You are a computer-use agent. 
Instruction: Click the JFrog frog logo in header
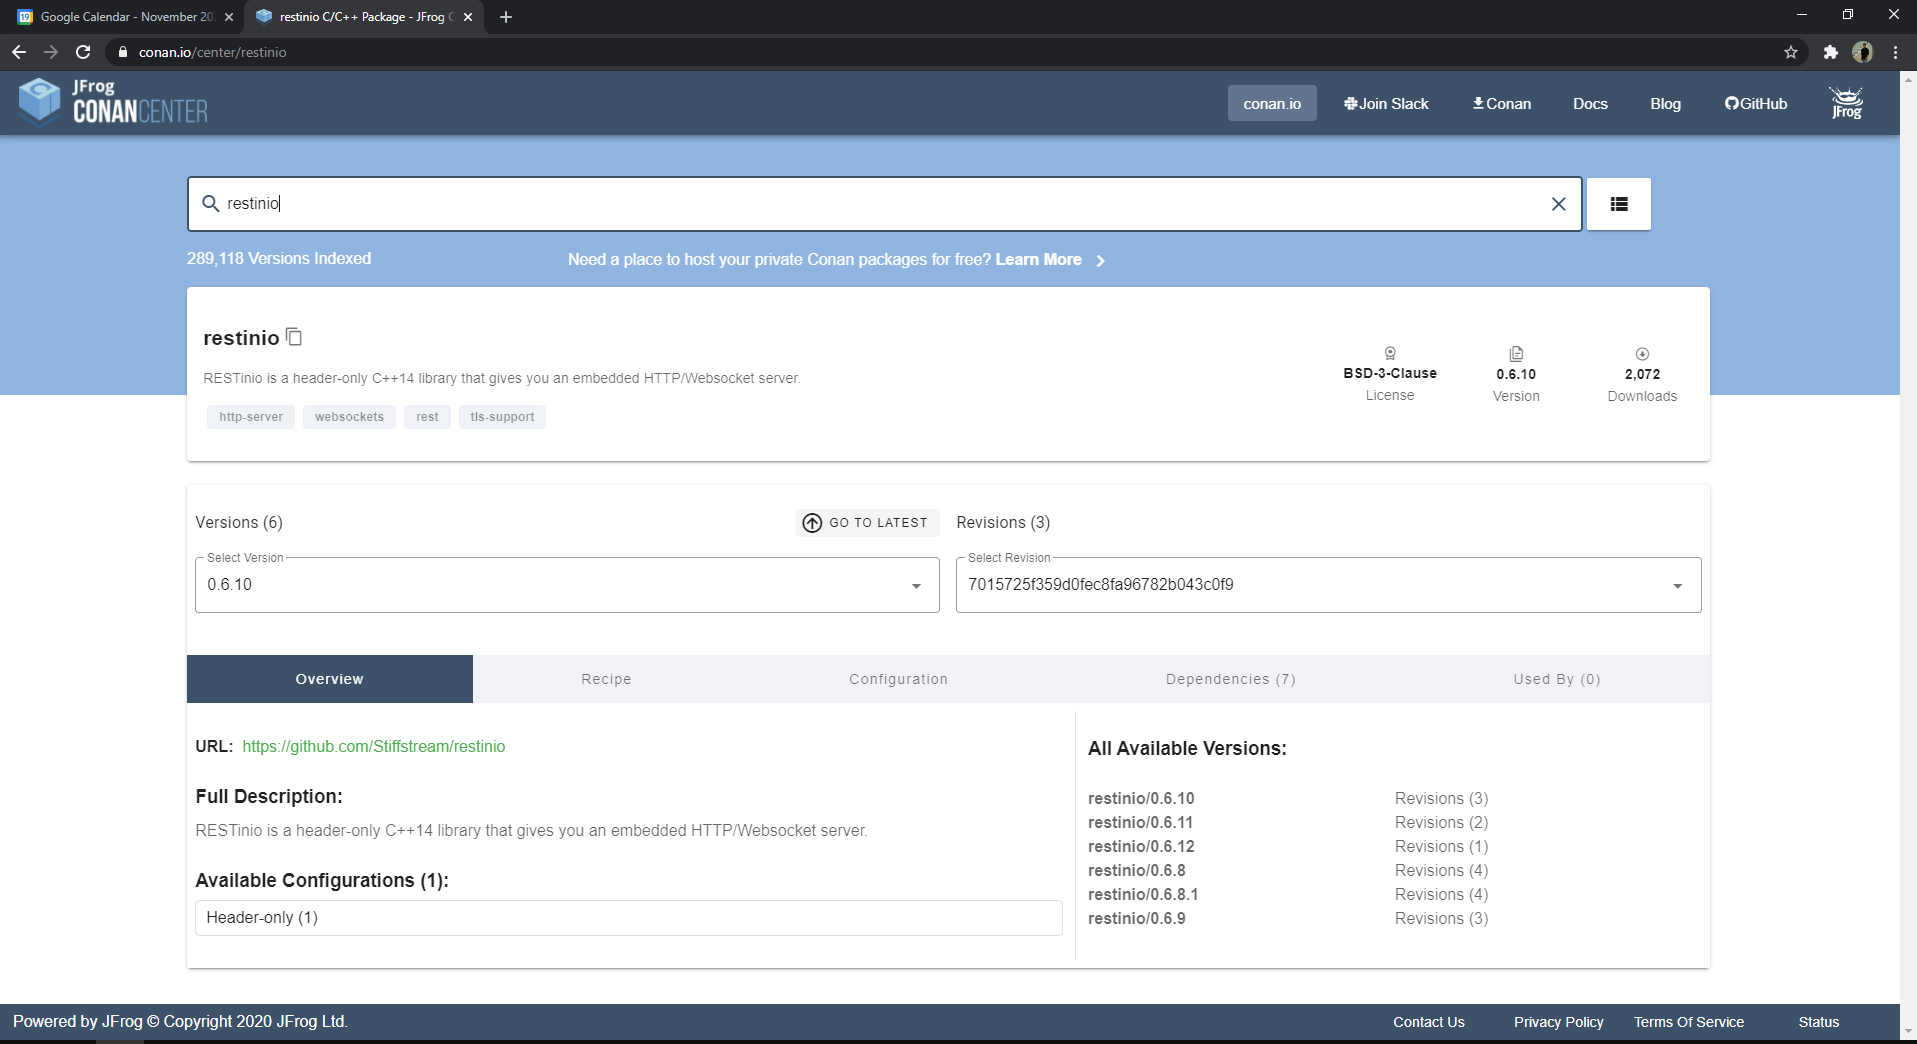1846,103
